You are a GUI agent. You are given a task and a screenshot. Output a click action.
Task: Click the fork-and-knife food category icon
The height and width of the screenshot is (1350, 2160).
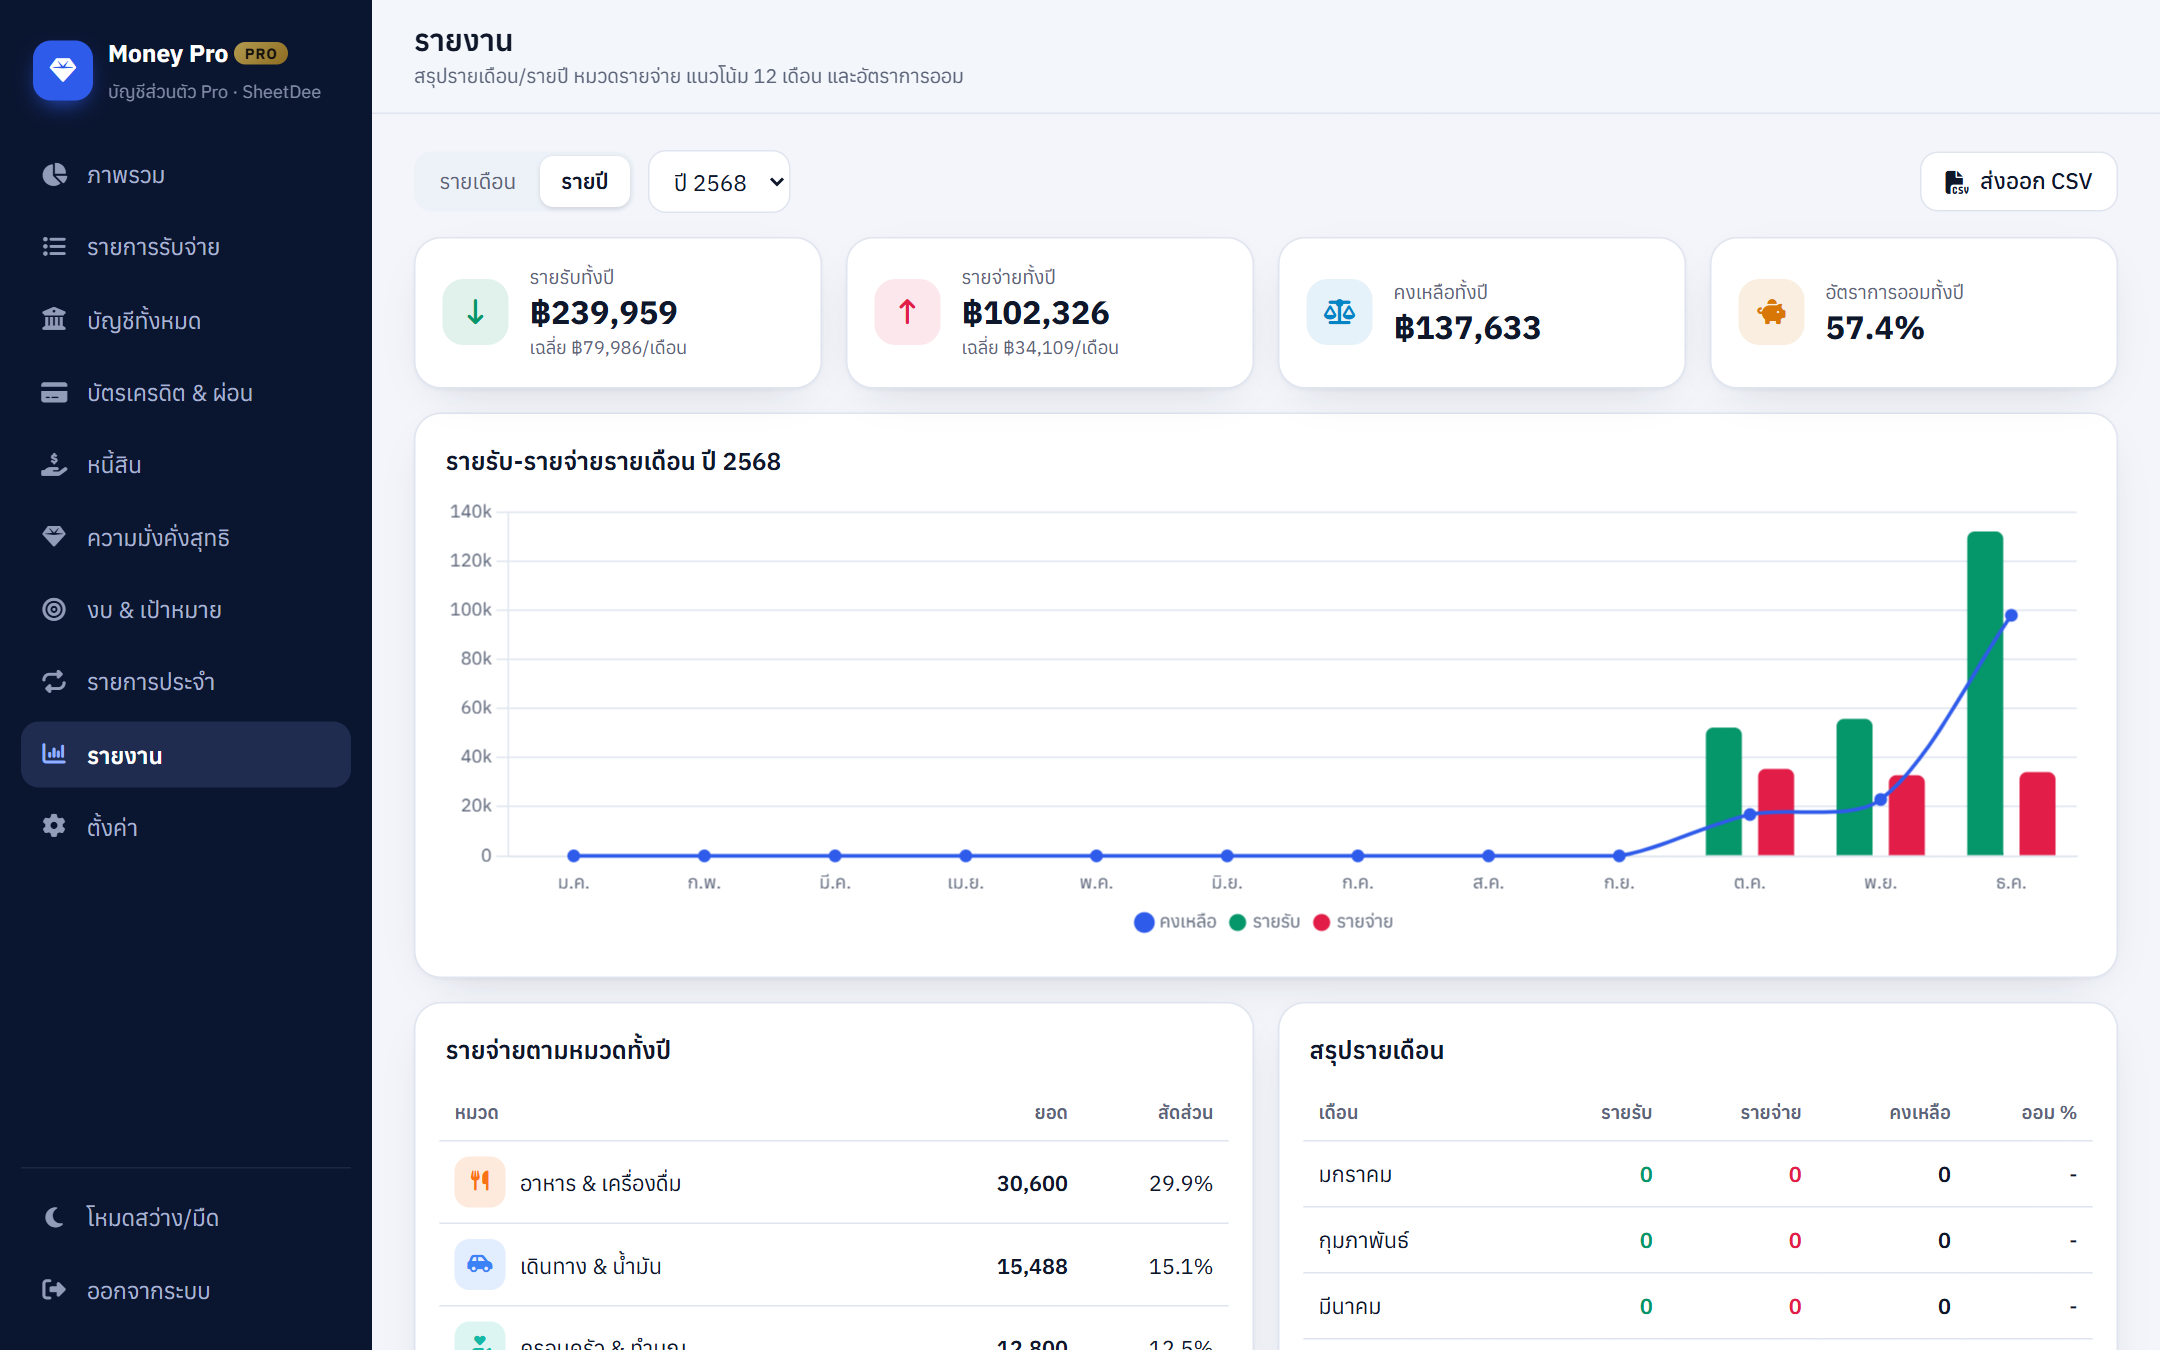pos(480,1182)
